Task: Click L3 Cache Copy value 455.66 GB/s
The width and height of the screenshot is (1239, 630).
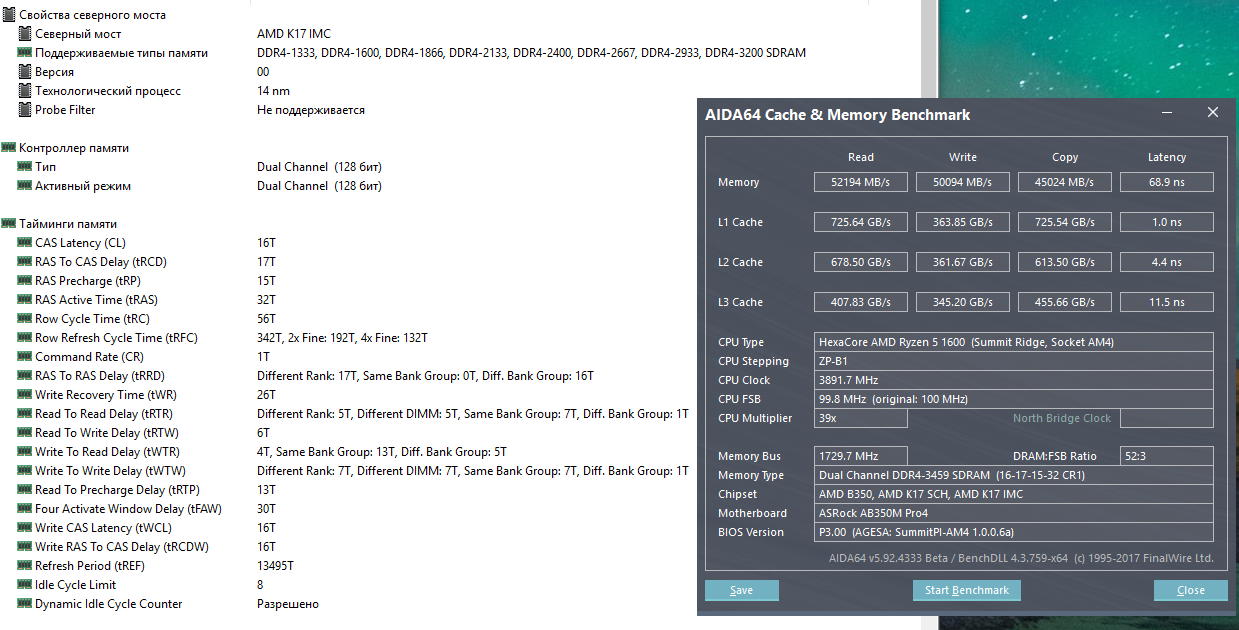Action: [x=1065, y=302]
